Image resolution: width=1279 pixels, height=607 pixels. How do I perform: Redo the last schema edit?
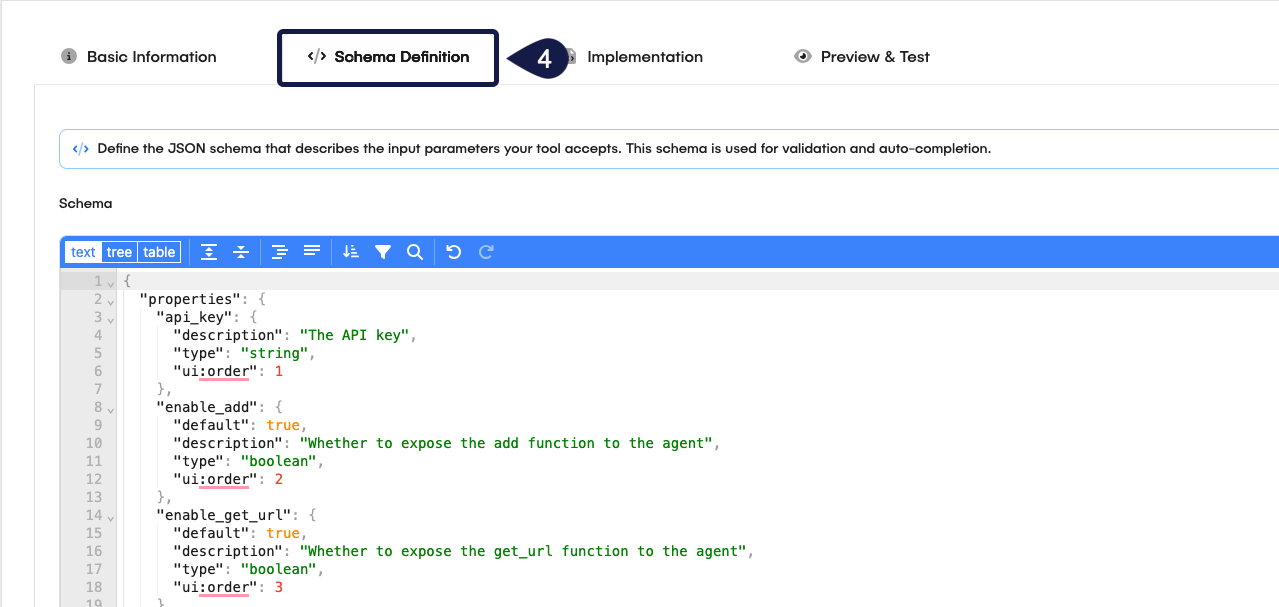(486, 251)
